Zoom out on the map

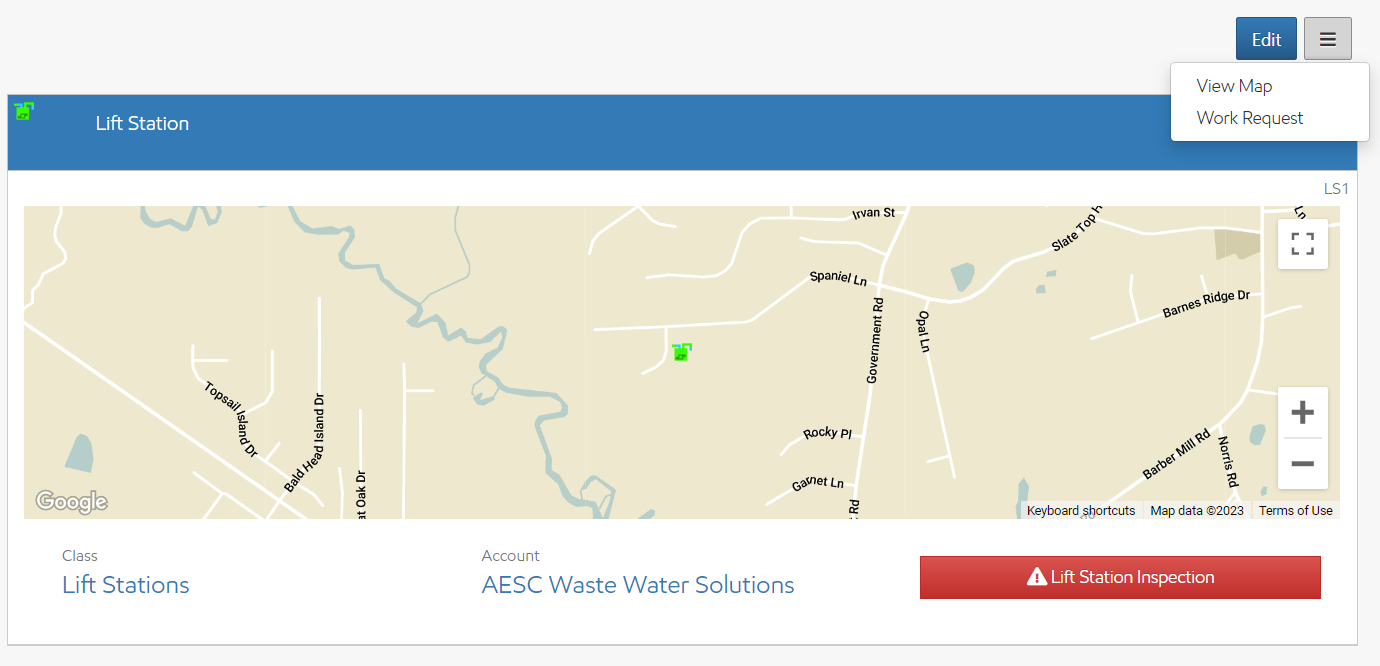tap(1302, 464)
